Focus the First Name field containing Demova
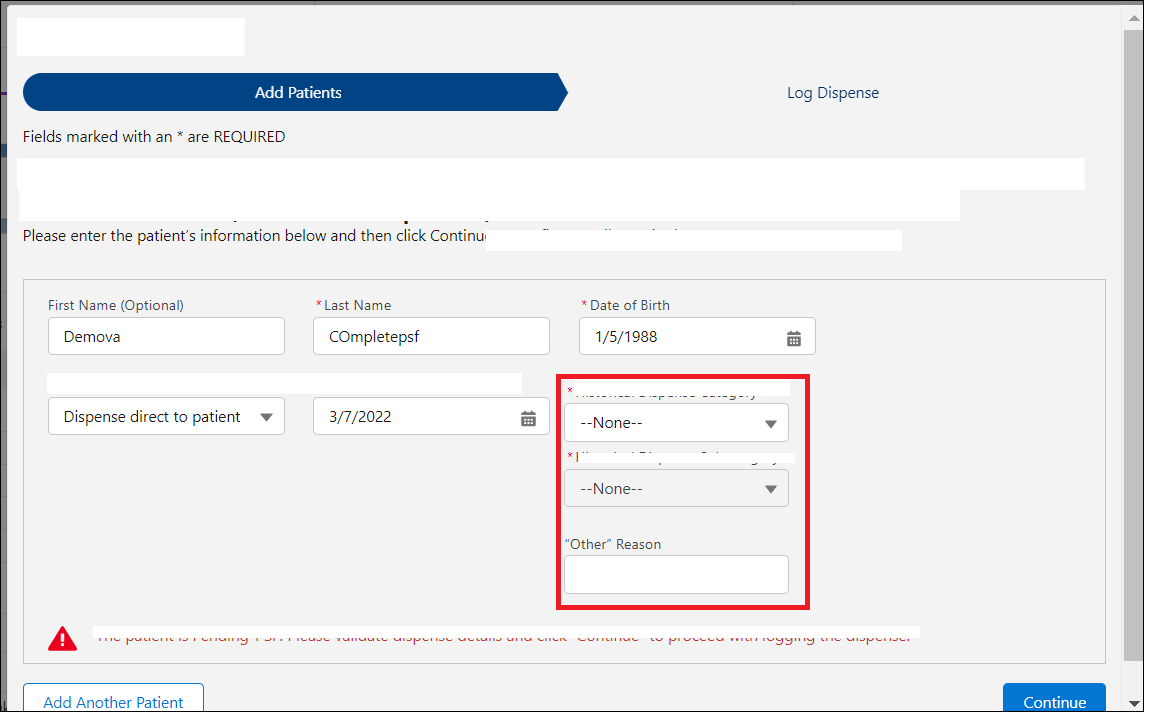The height and width of the screenshot is (712, 1152). coord(166,337)
